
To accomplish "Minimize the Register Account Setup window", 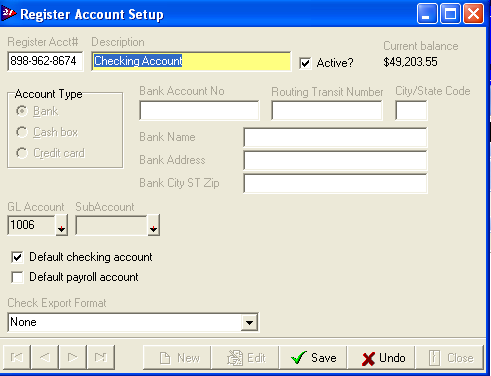I will [427, 14].
